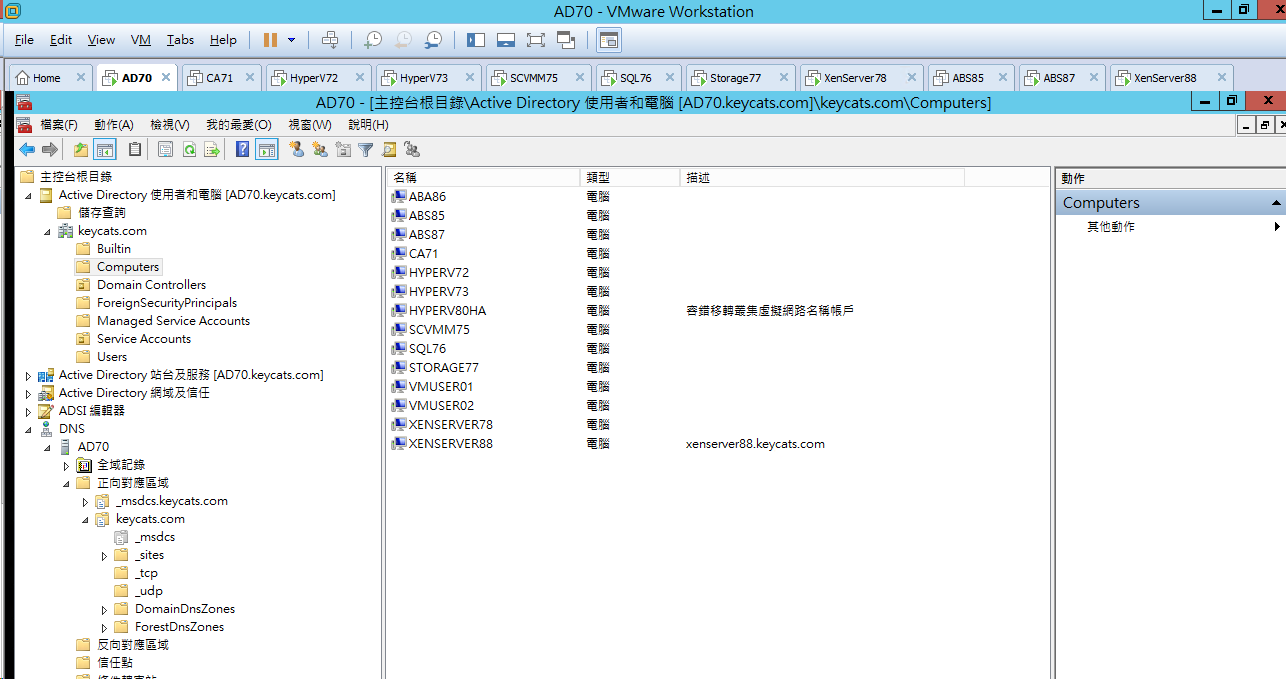Sort list by 描述 column

coord(822,178)
